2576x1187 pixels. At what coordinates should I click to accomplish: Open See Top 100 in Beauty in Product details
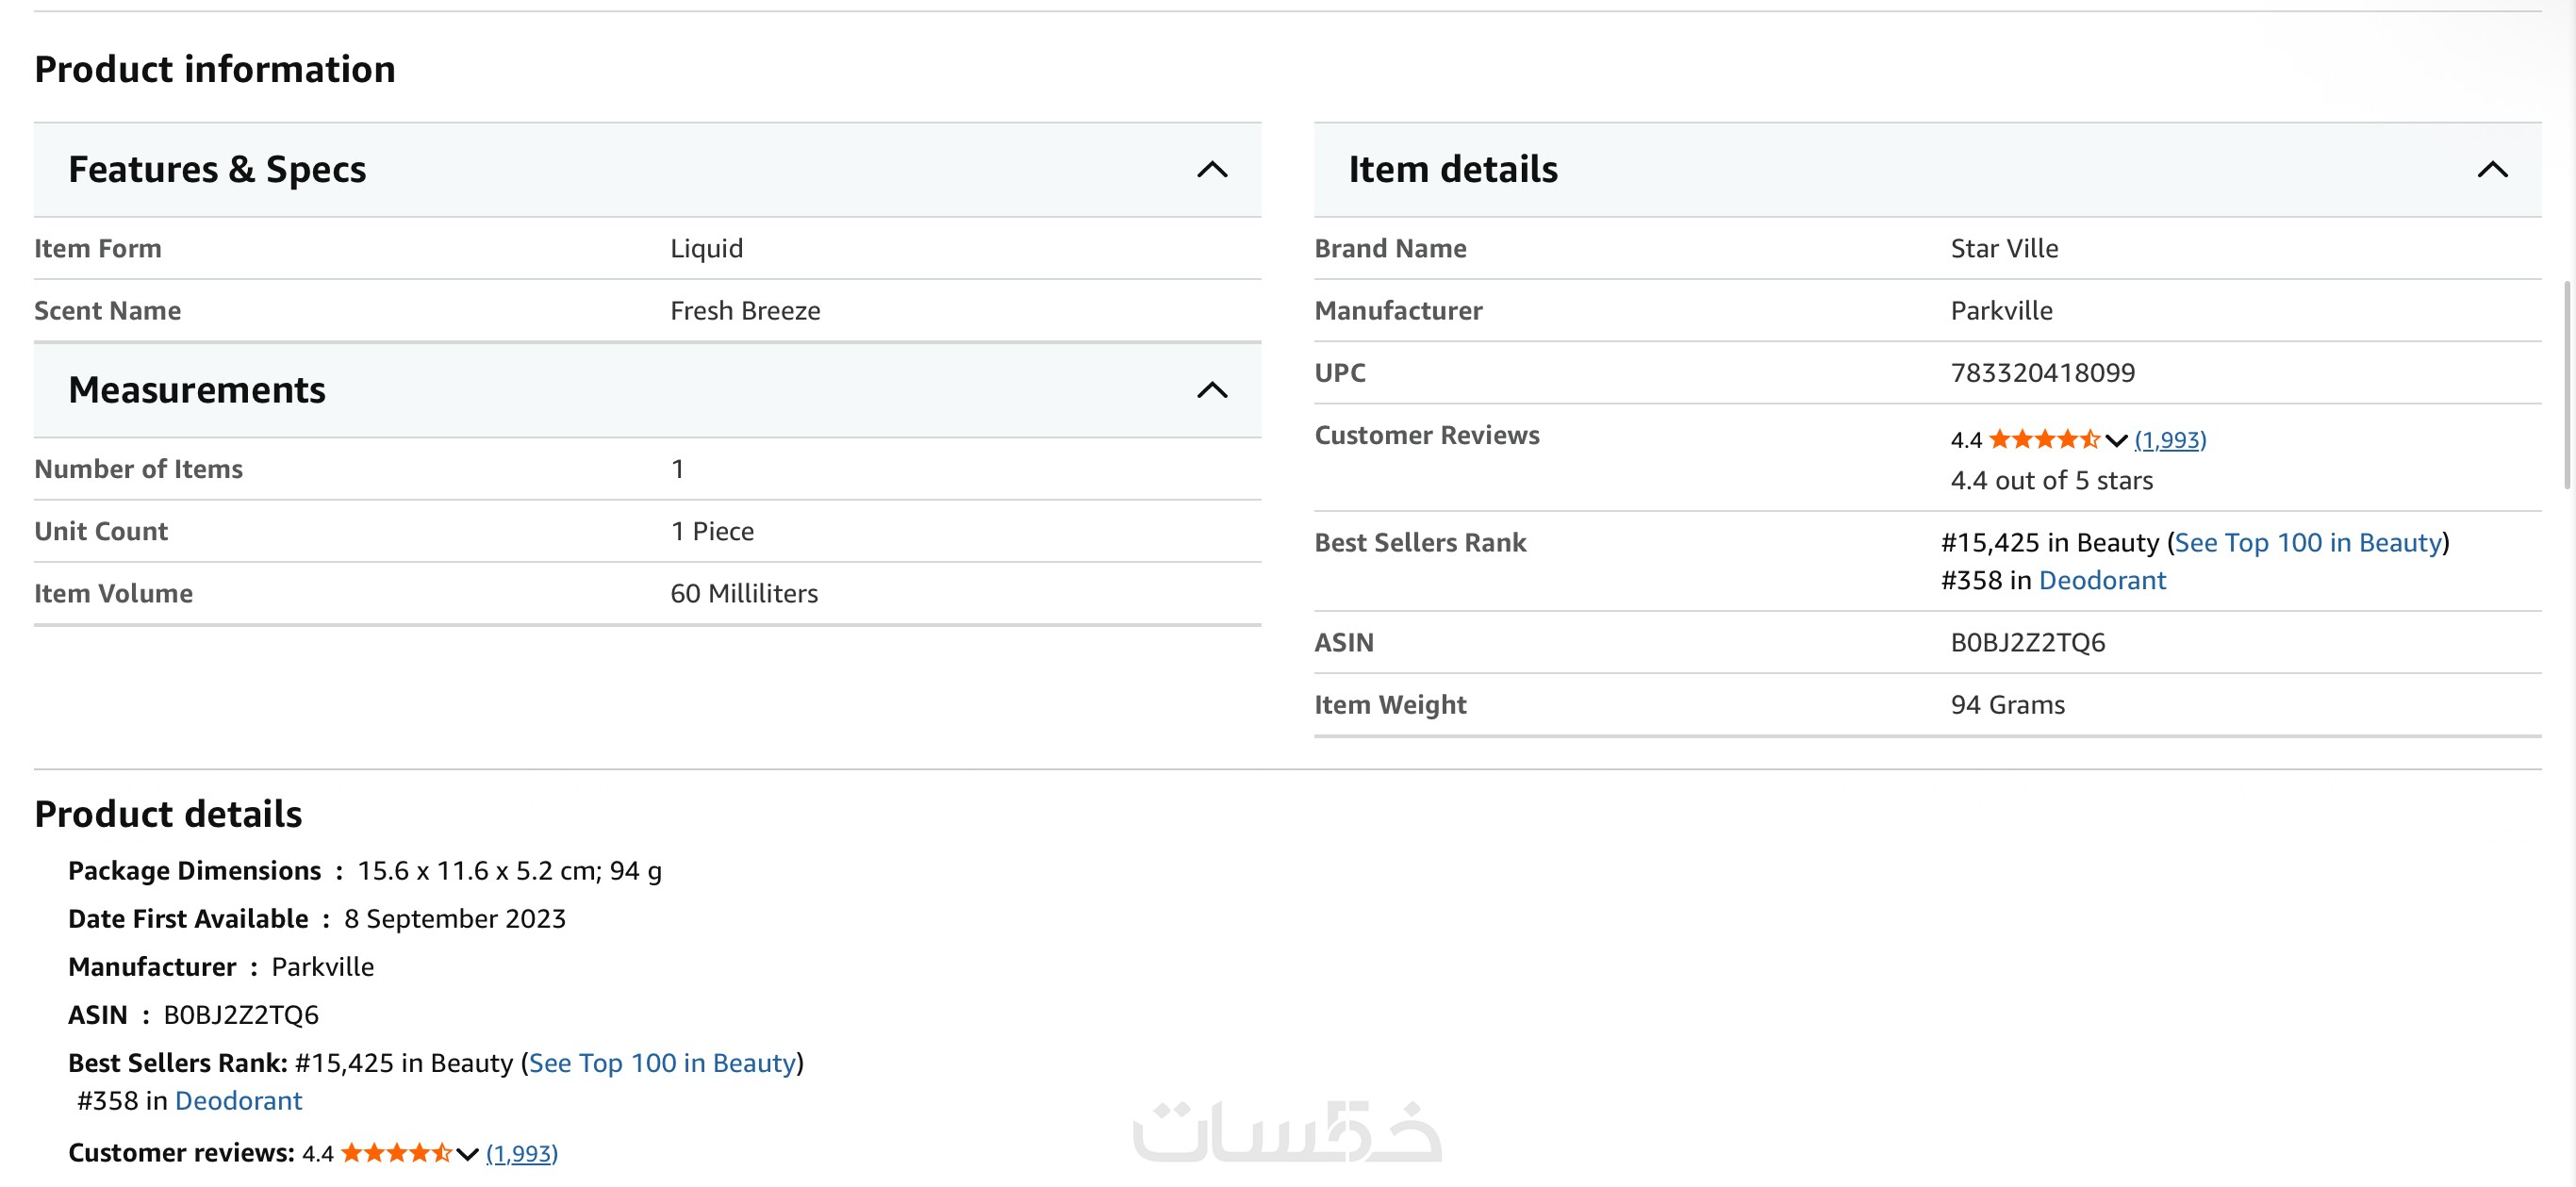(662, 1063)
